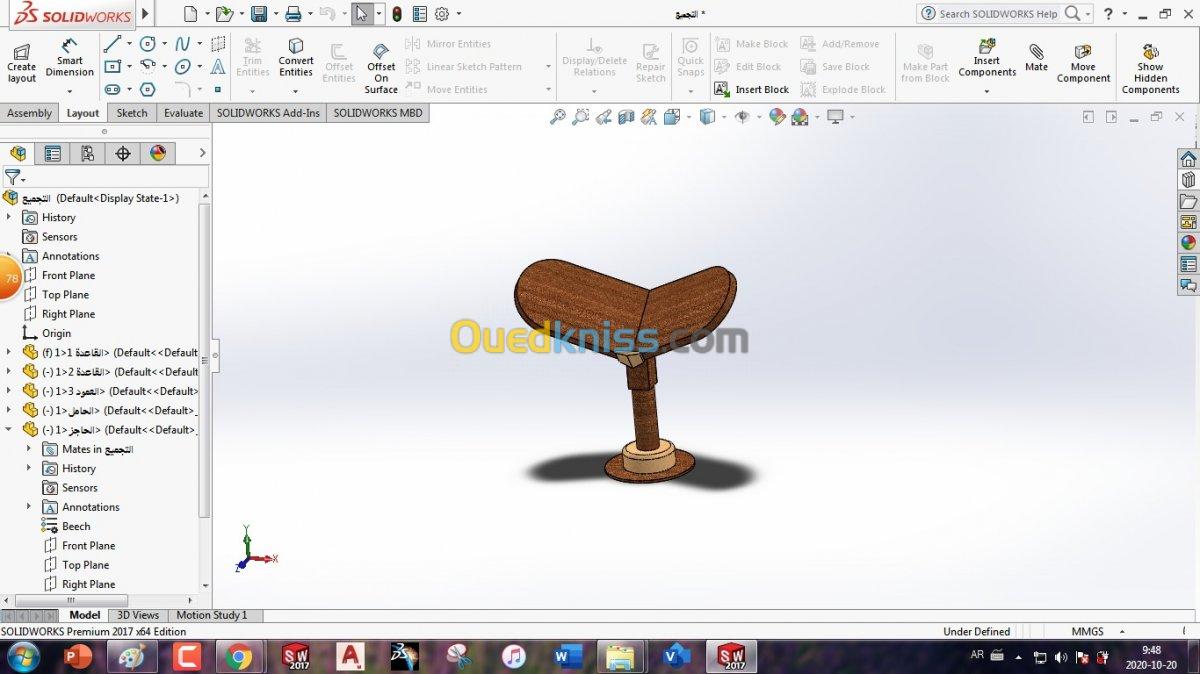1200x674 pixels.
Task: Open the Motion Study 1 tab
Action: (211, 615)
